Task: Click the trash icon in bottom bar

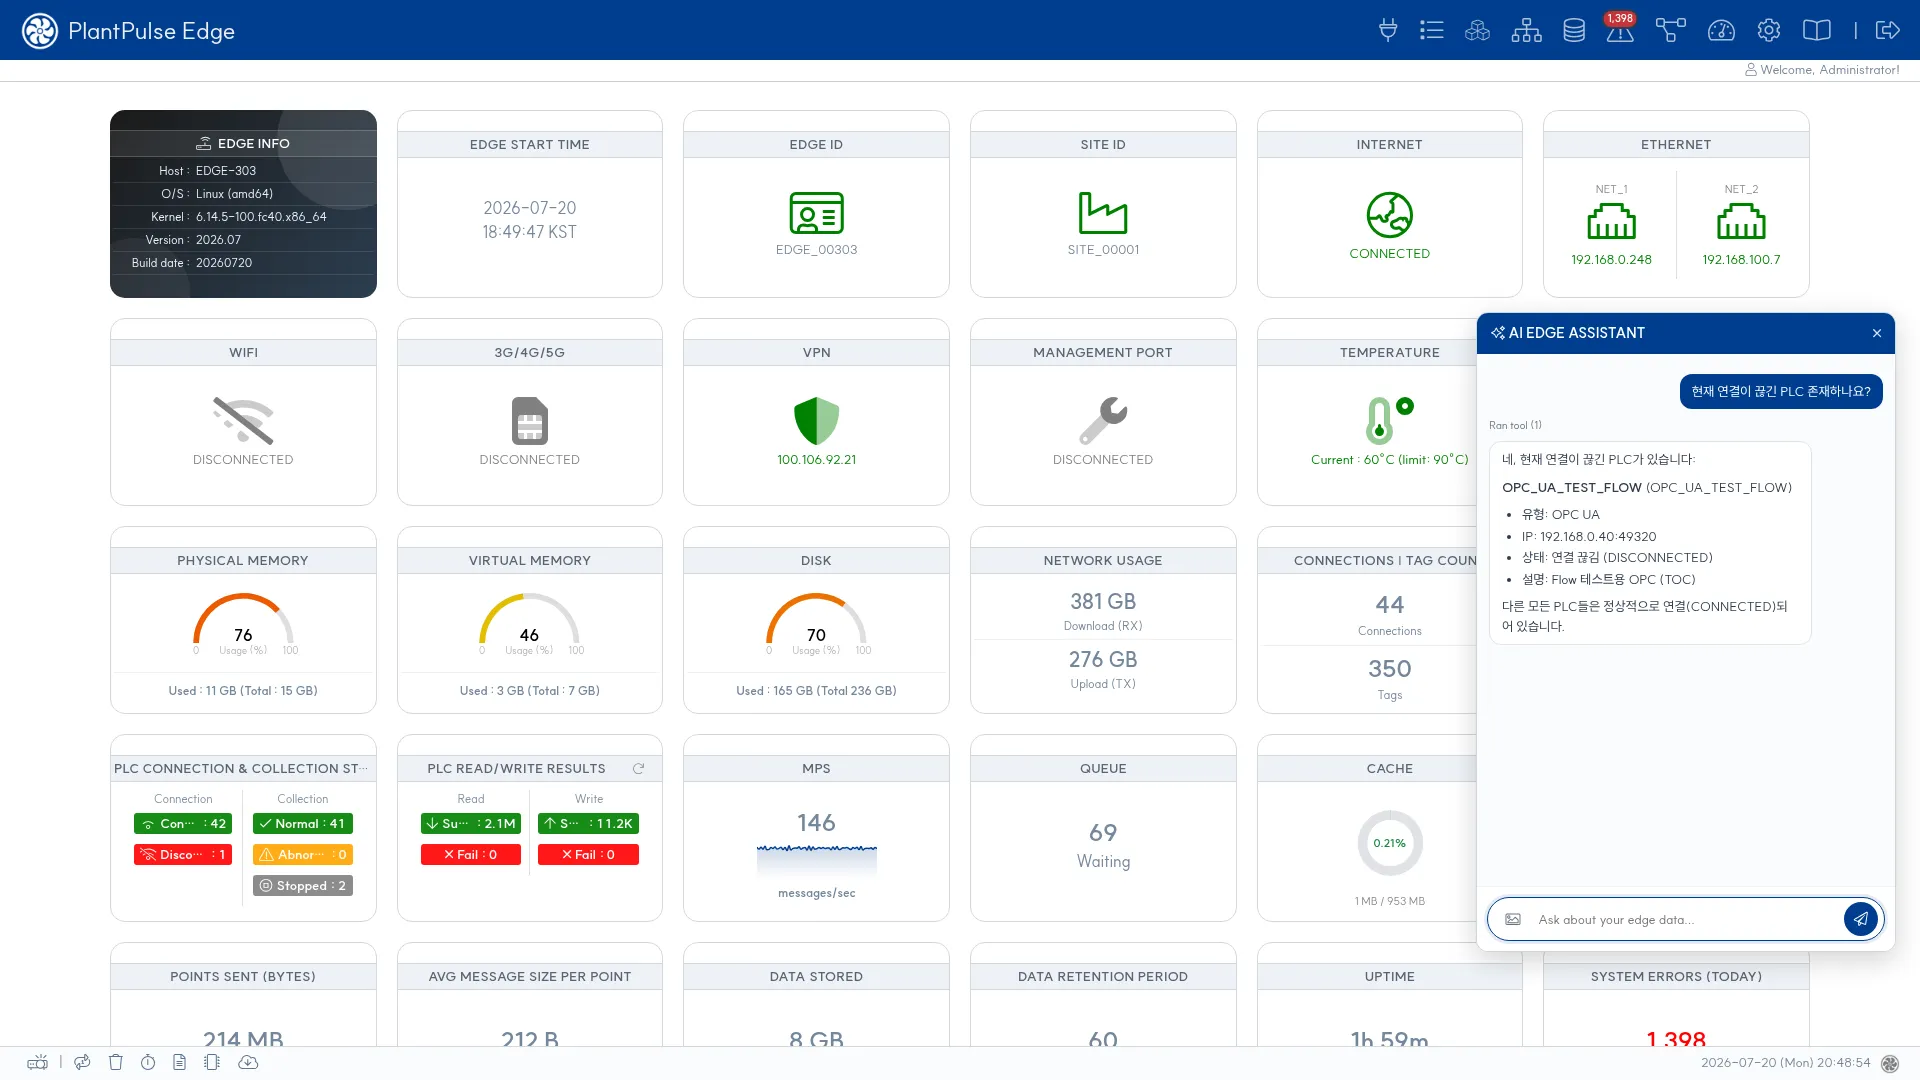Action: coord(116,1062)
